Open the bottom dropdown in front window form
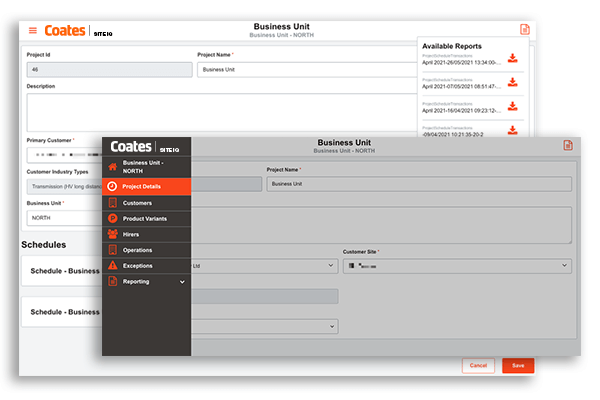Viewport: 600px width, 400px height. point(264,327)
